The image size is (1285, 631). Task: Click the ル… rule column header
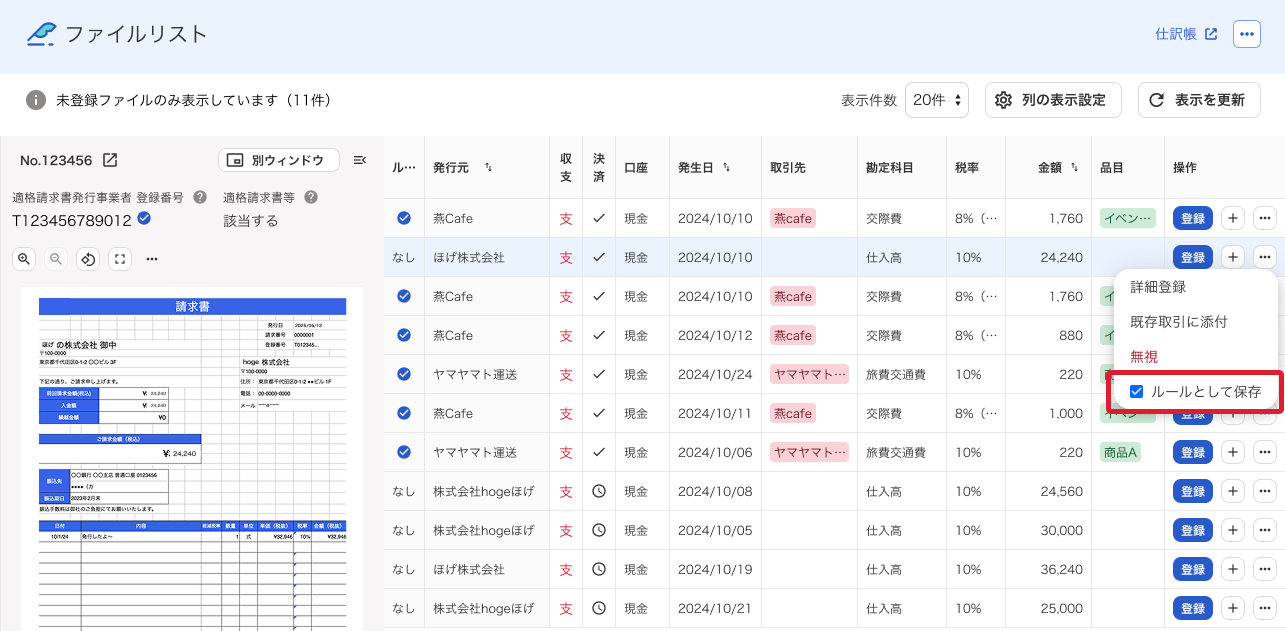click(x=403, y=167)
